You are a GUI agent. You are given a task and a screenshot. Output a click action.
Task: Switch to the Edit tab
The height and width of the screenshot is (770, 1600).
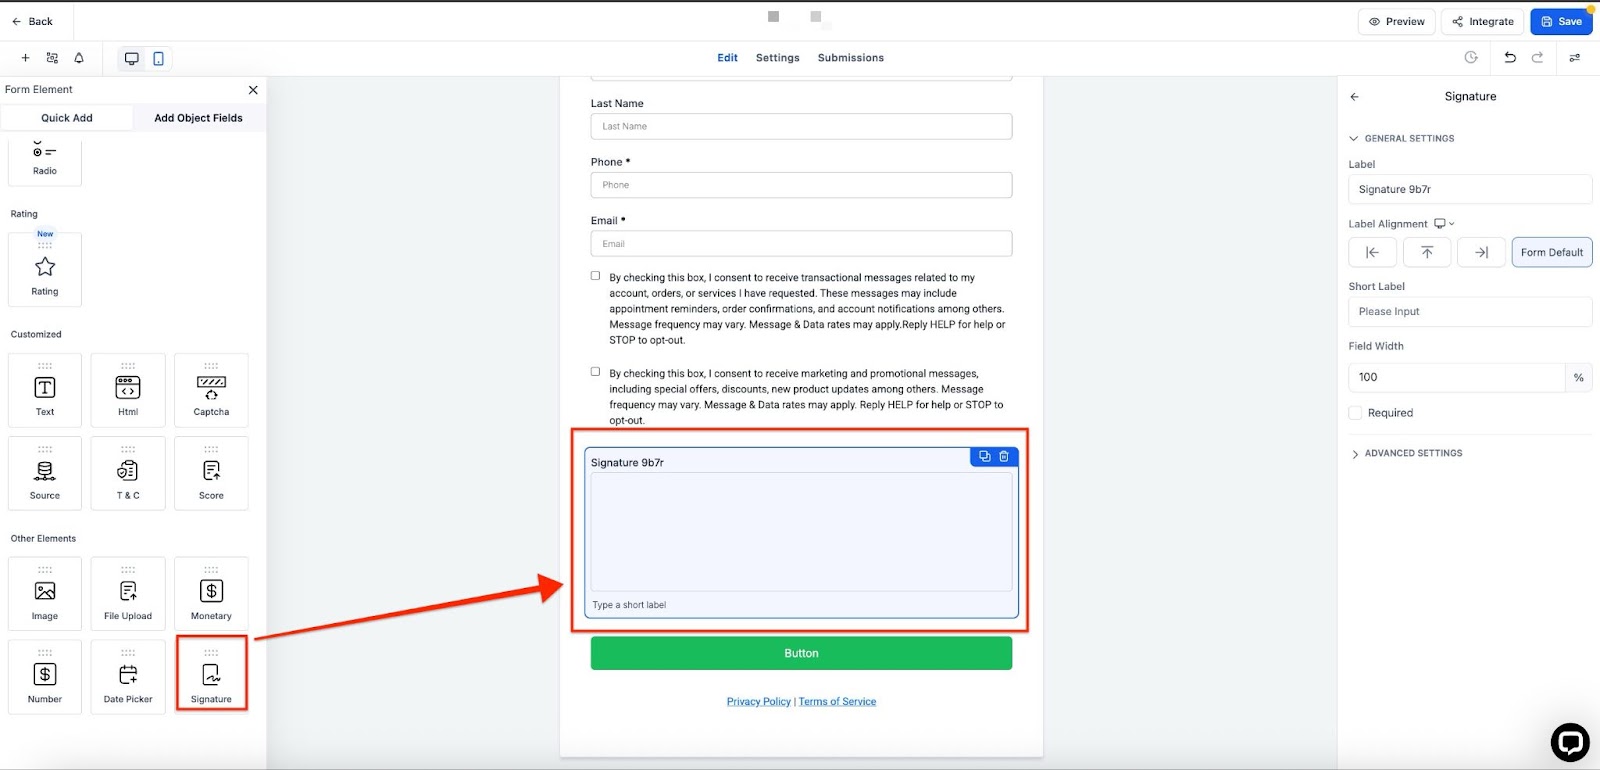(727, 58)
